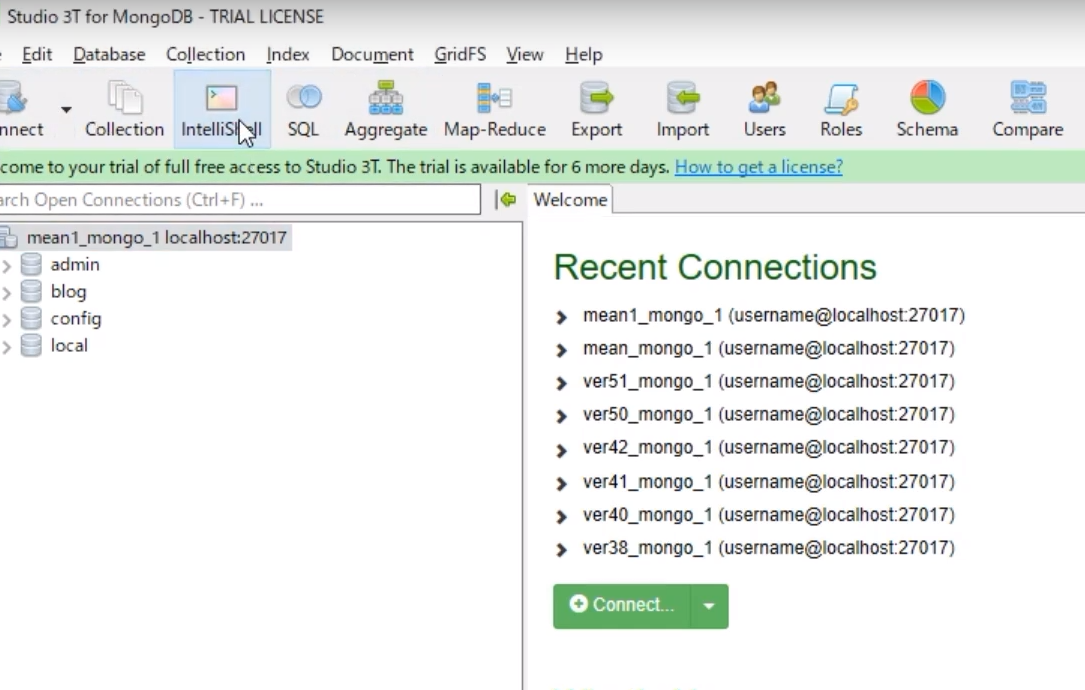
Task: Open the Document menu
Action: 372,54
